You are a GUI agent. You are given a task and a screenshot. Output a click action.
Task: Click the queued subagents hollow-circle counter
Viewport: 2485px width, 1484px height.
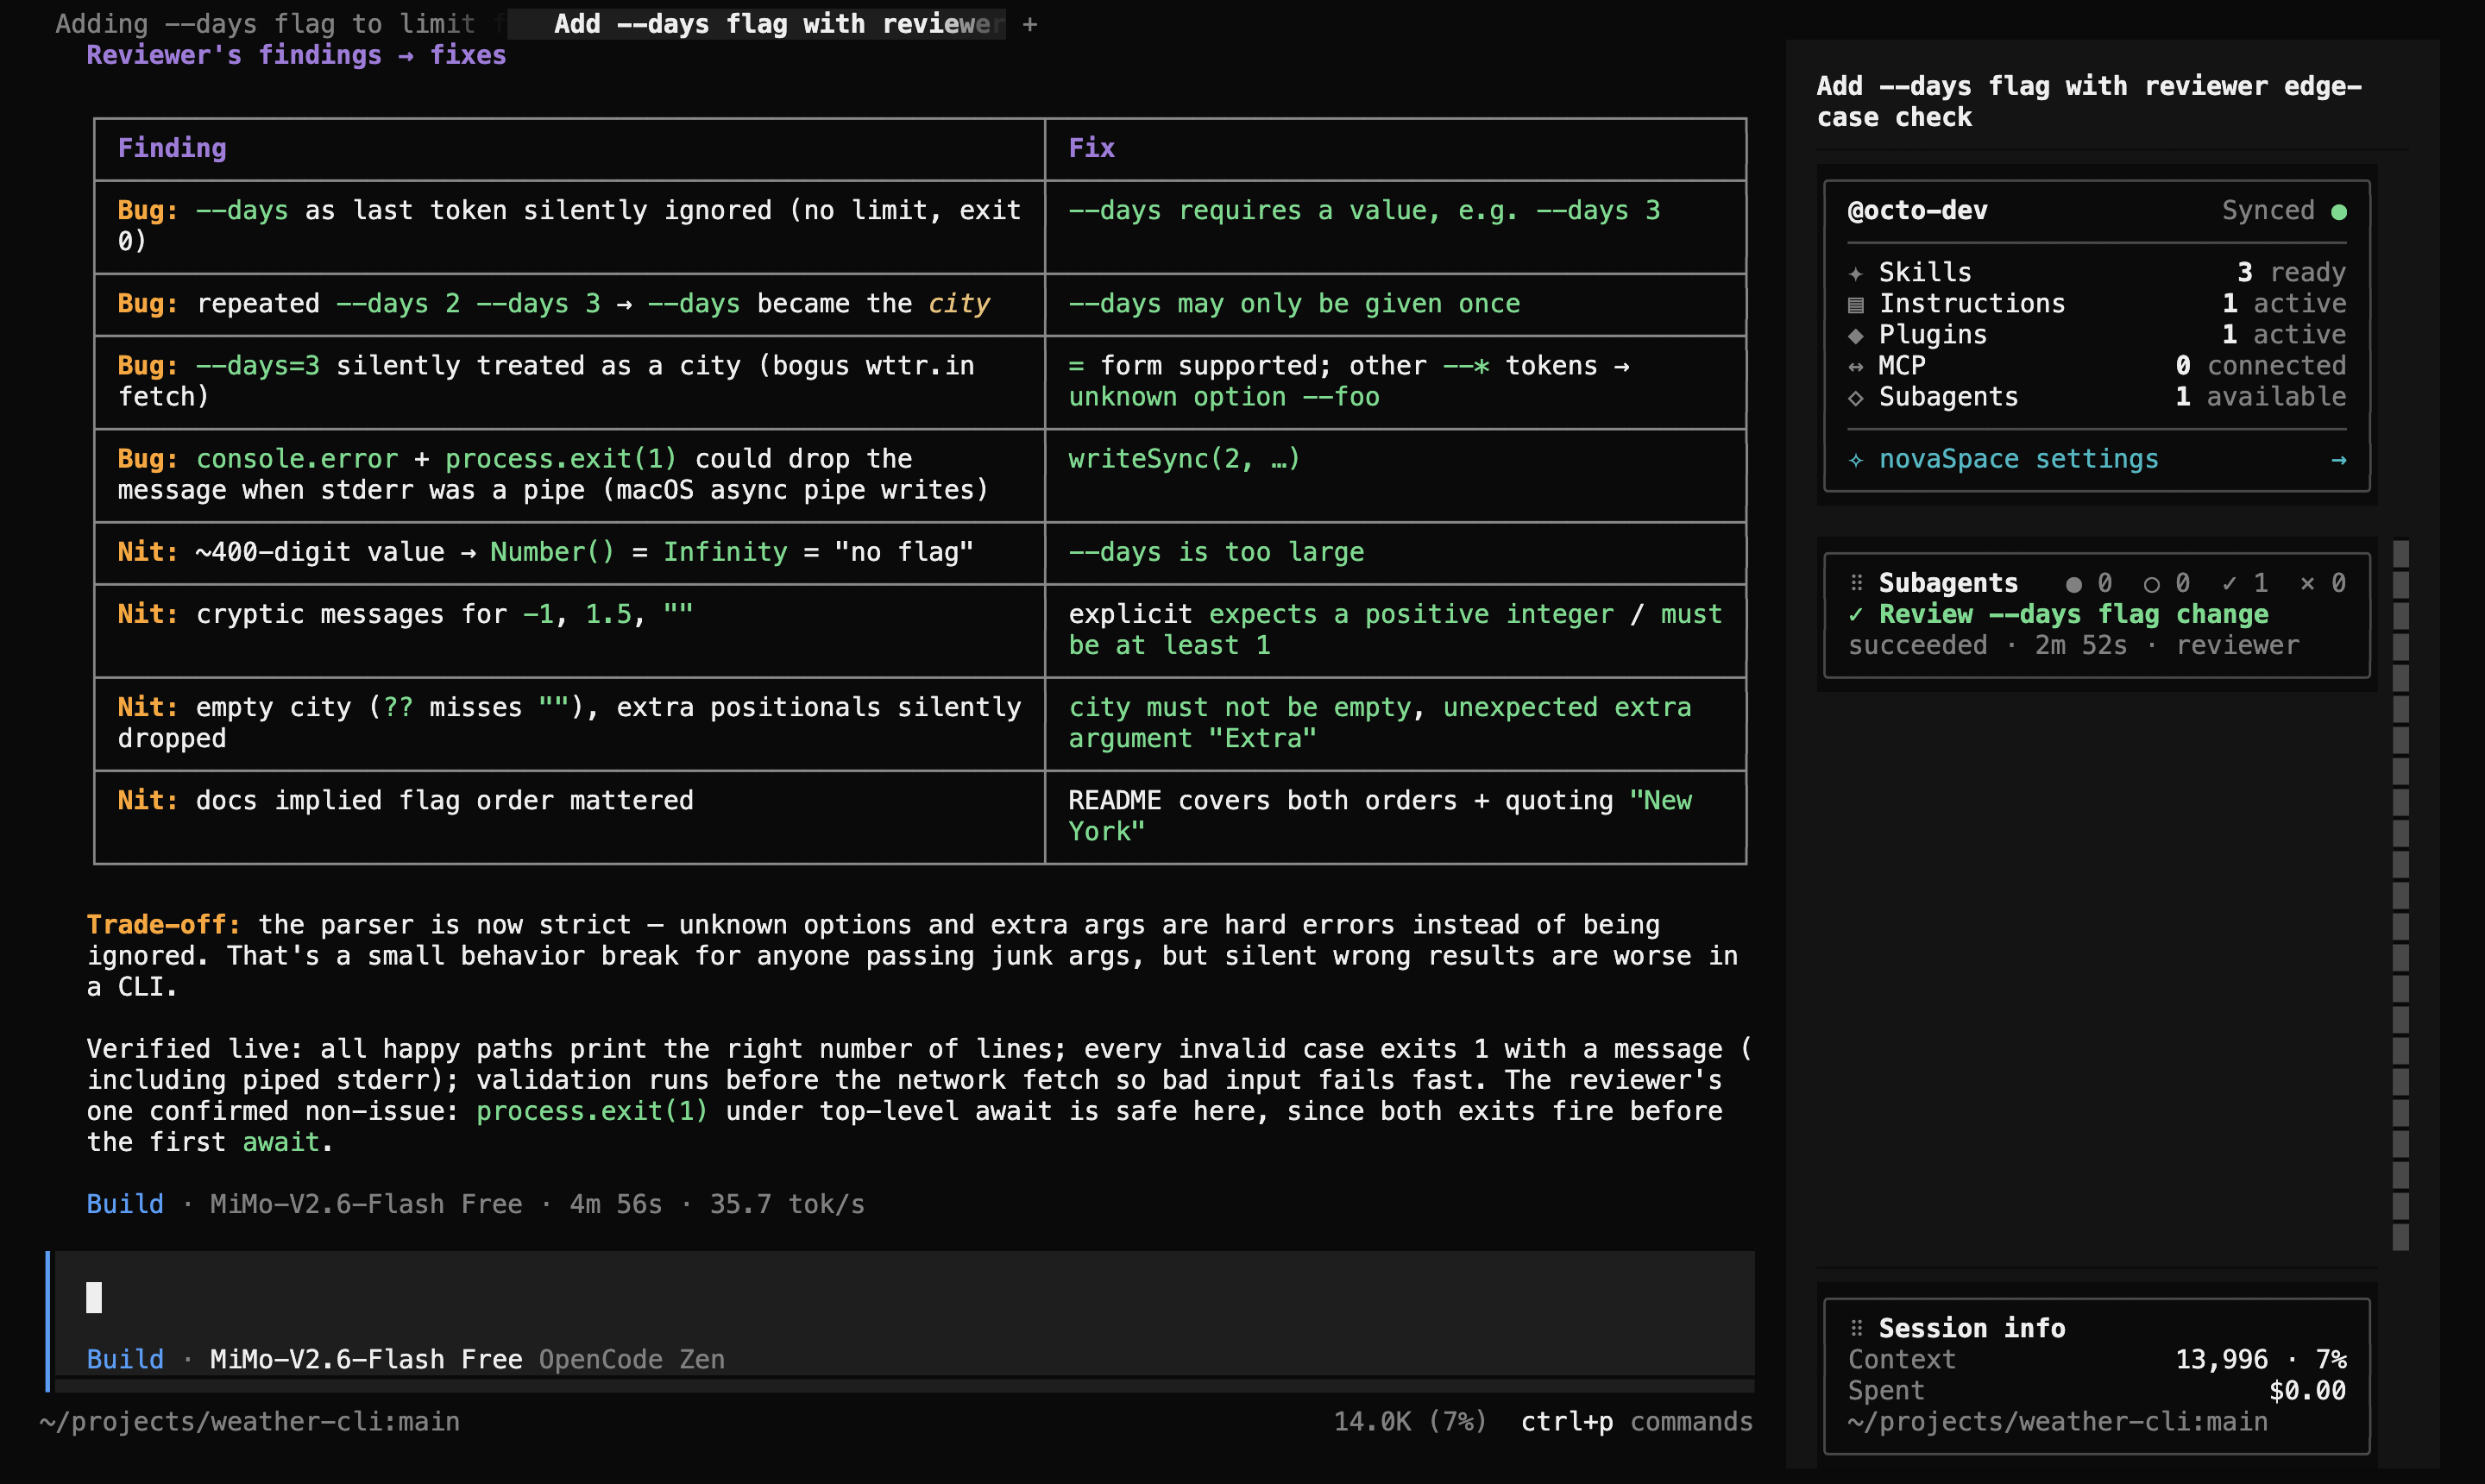(x=2167, y=583)
